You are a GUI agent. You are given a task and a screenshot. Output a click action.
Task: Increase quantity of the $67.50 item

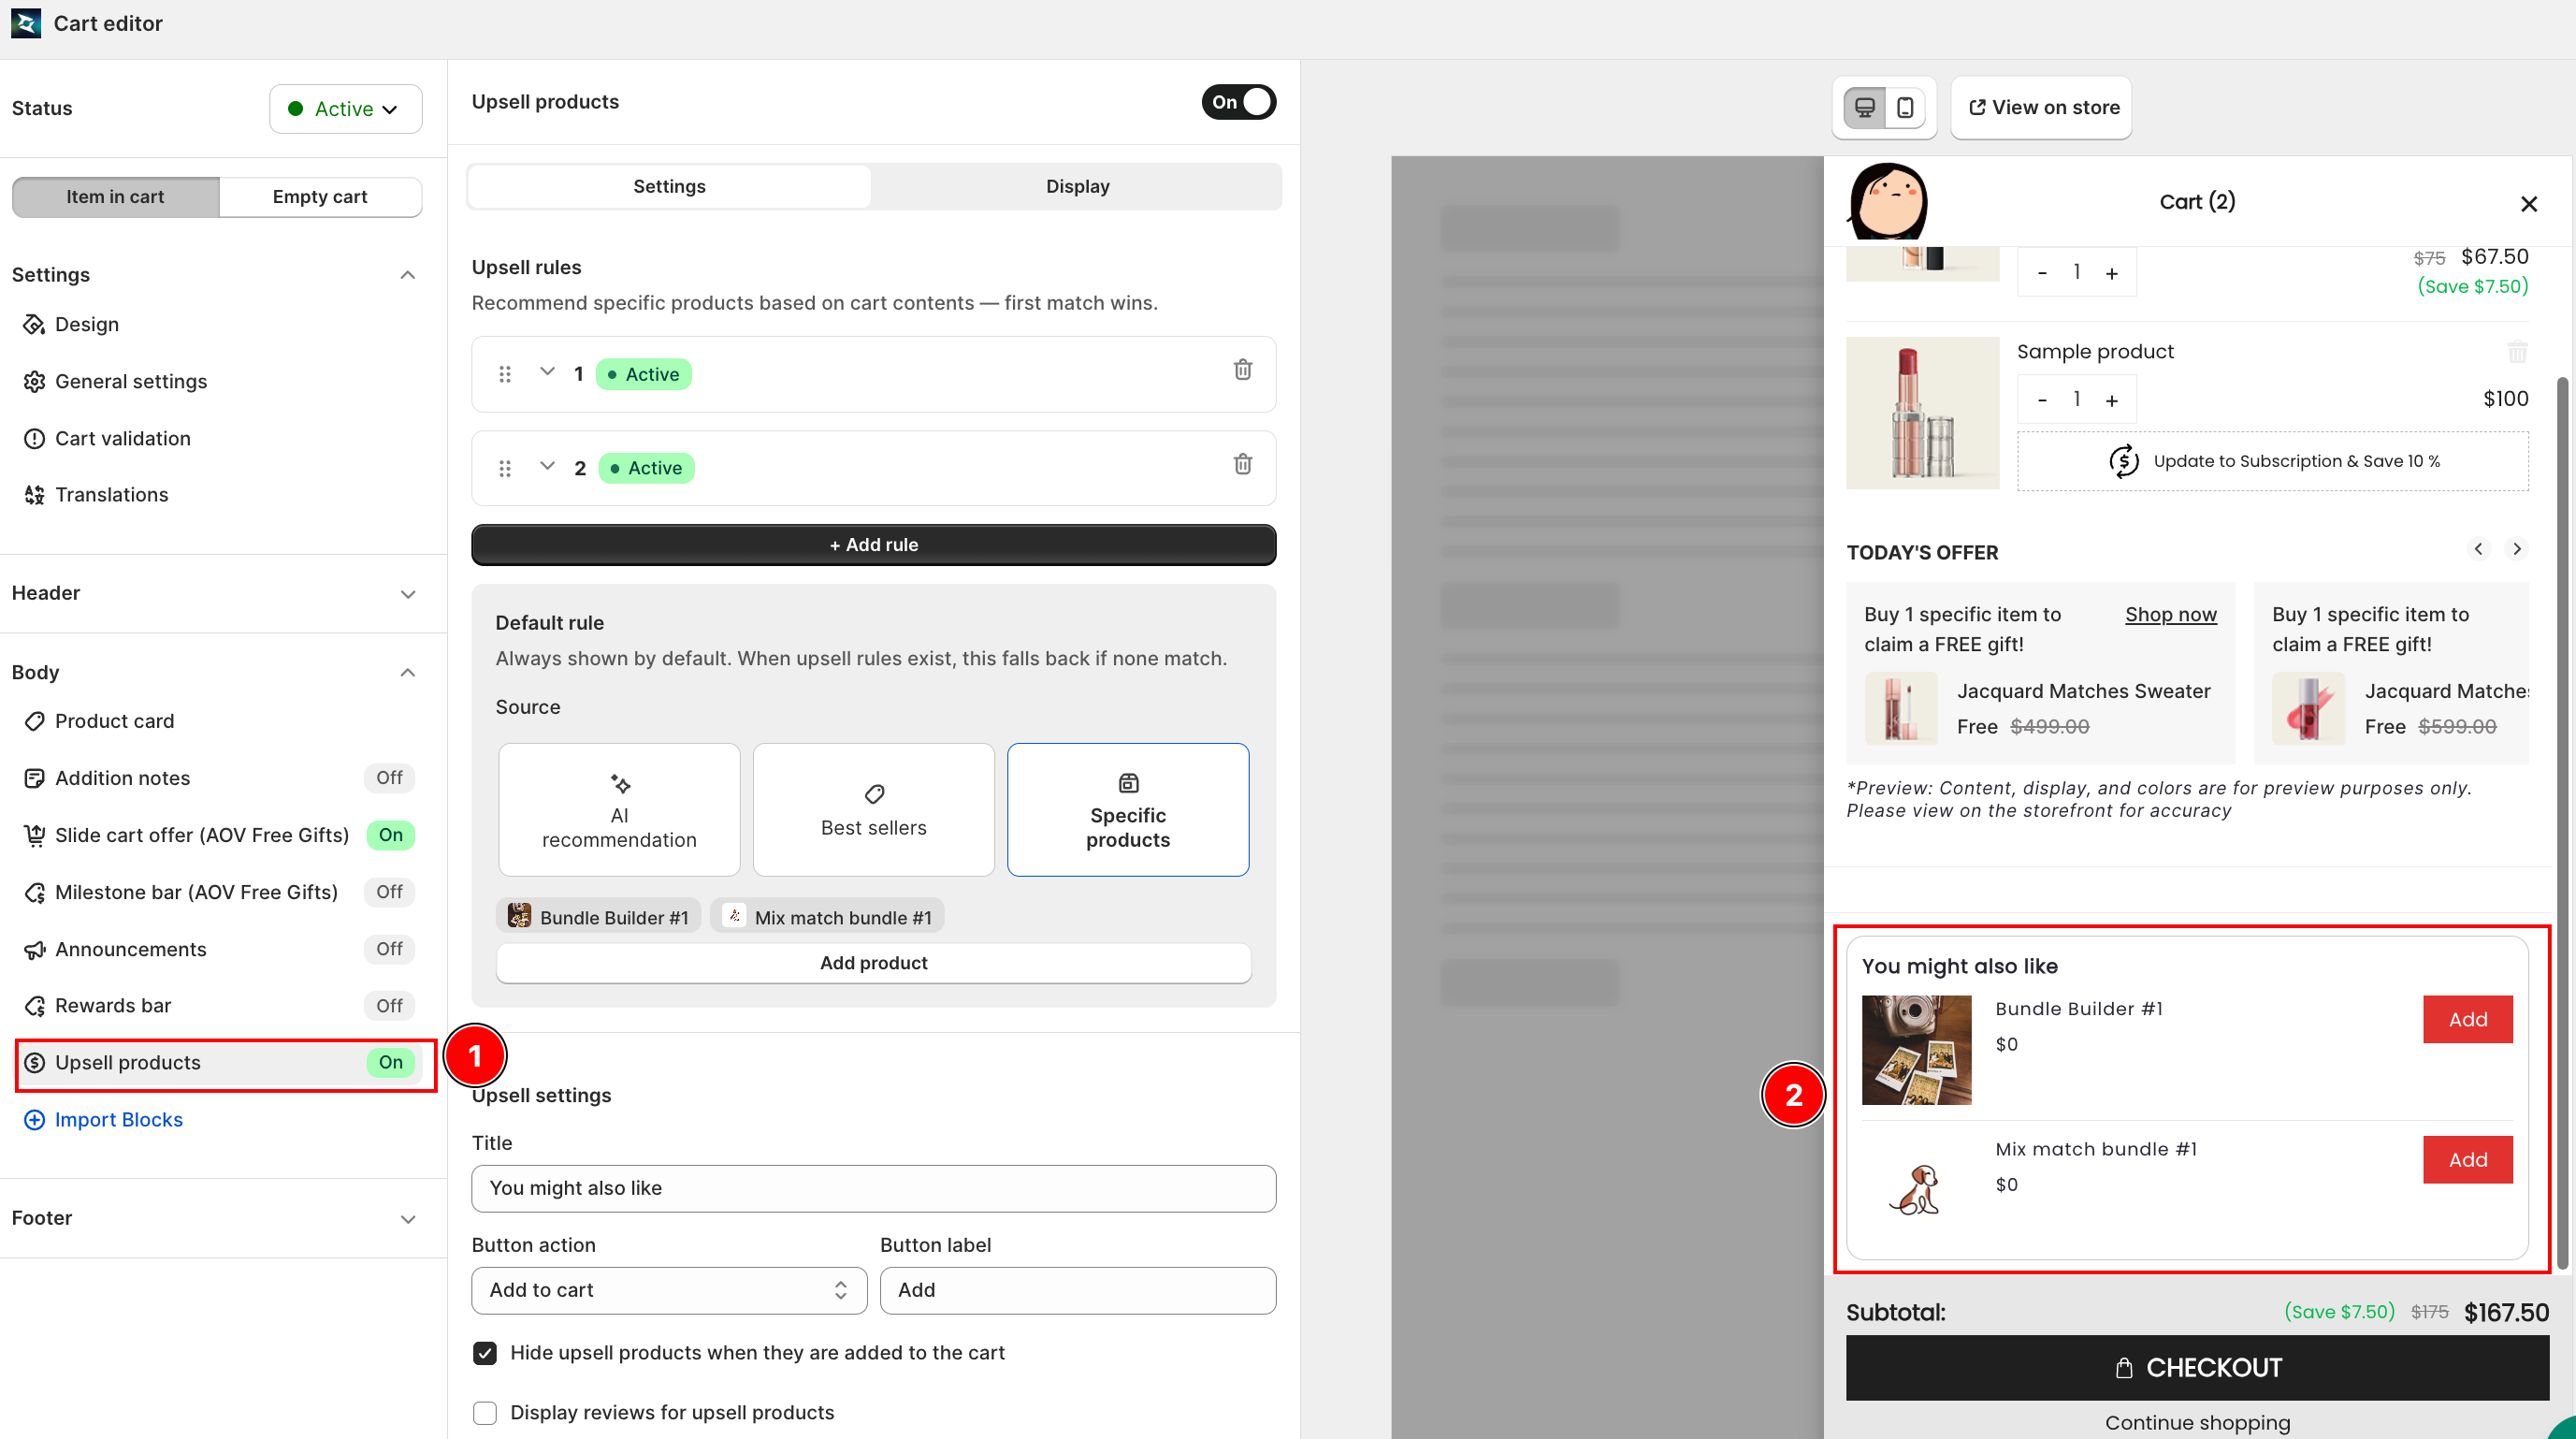tap(2112, 273)
